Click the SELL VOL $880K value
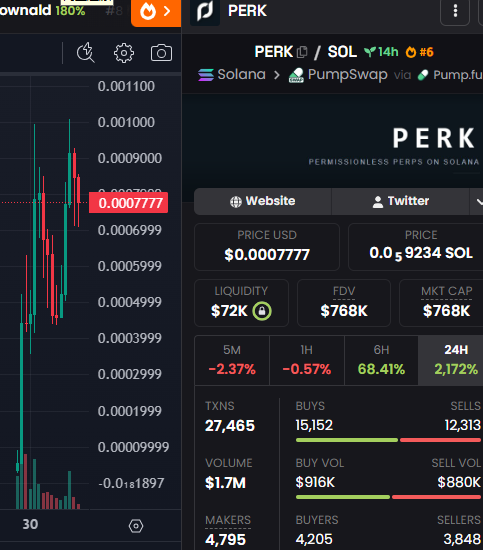The height and width of the screenshot is (550, 483). [x=459, y=482]
